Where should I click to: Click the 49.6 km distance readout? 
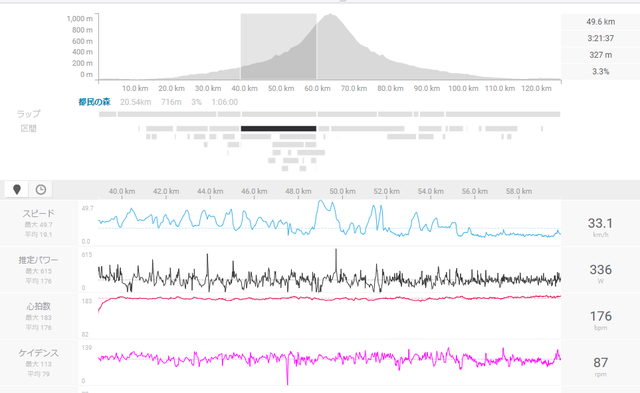coord(600,22)
